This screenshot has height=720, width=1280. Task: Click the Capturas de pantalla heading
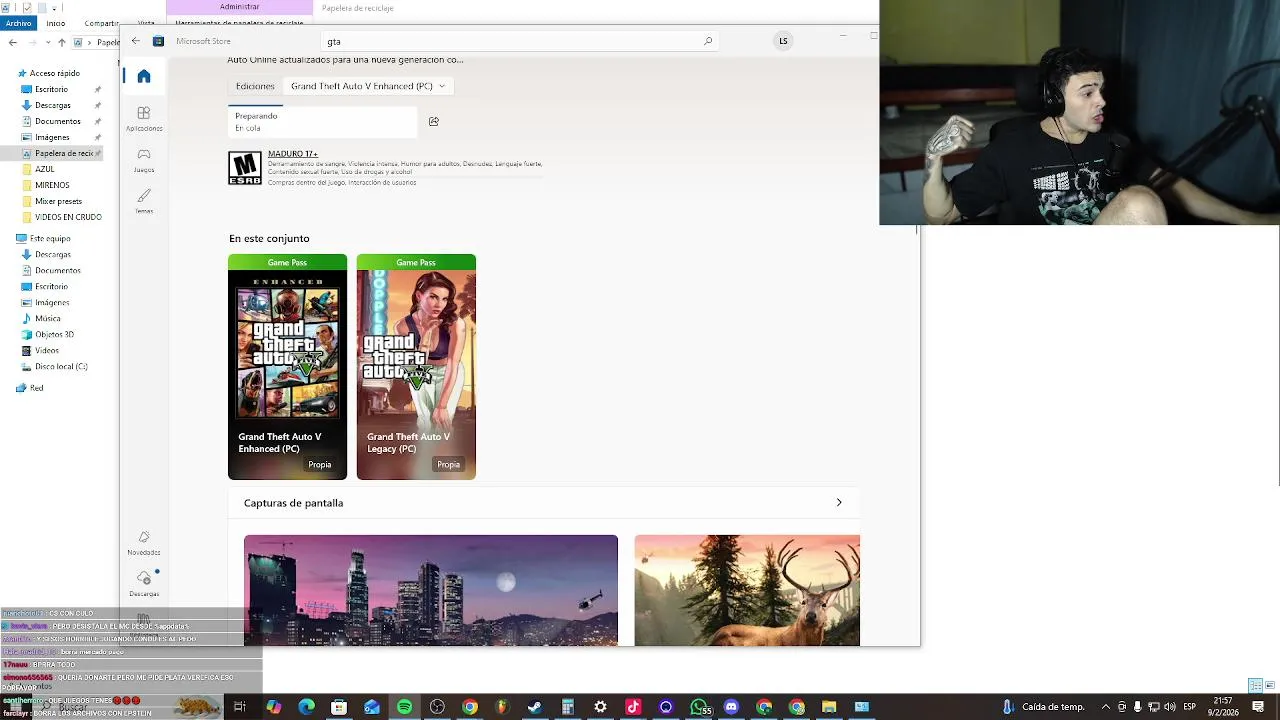tap(293, 503)
